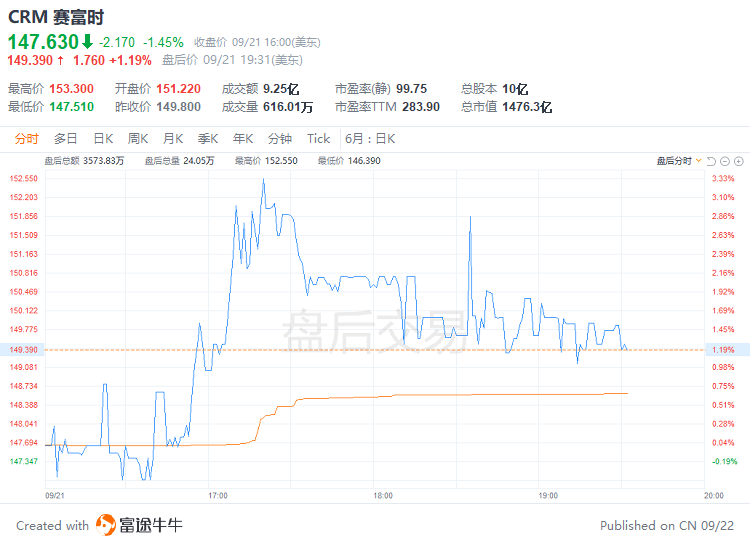Screen dimensions: 750x546
Task: Click the 盘后总额 3573.83万 label
Action: [x=84, y=161]
